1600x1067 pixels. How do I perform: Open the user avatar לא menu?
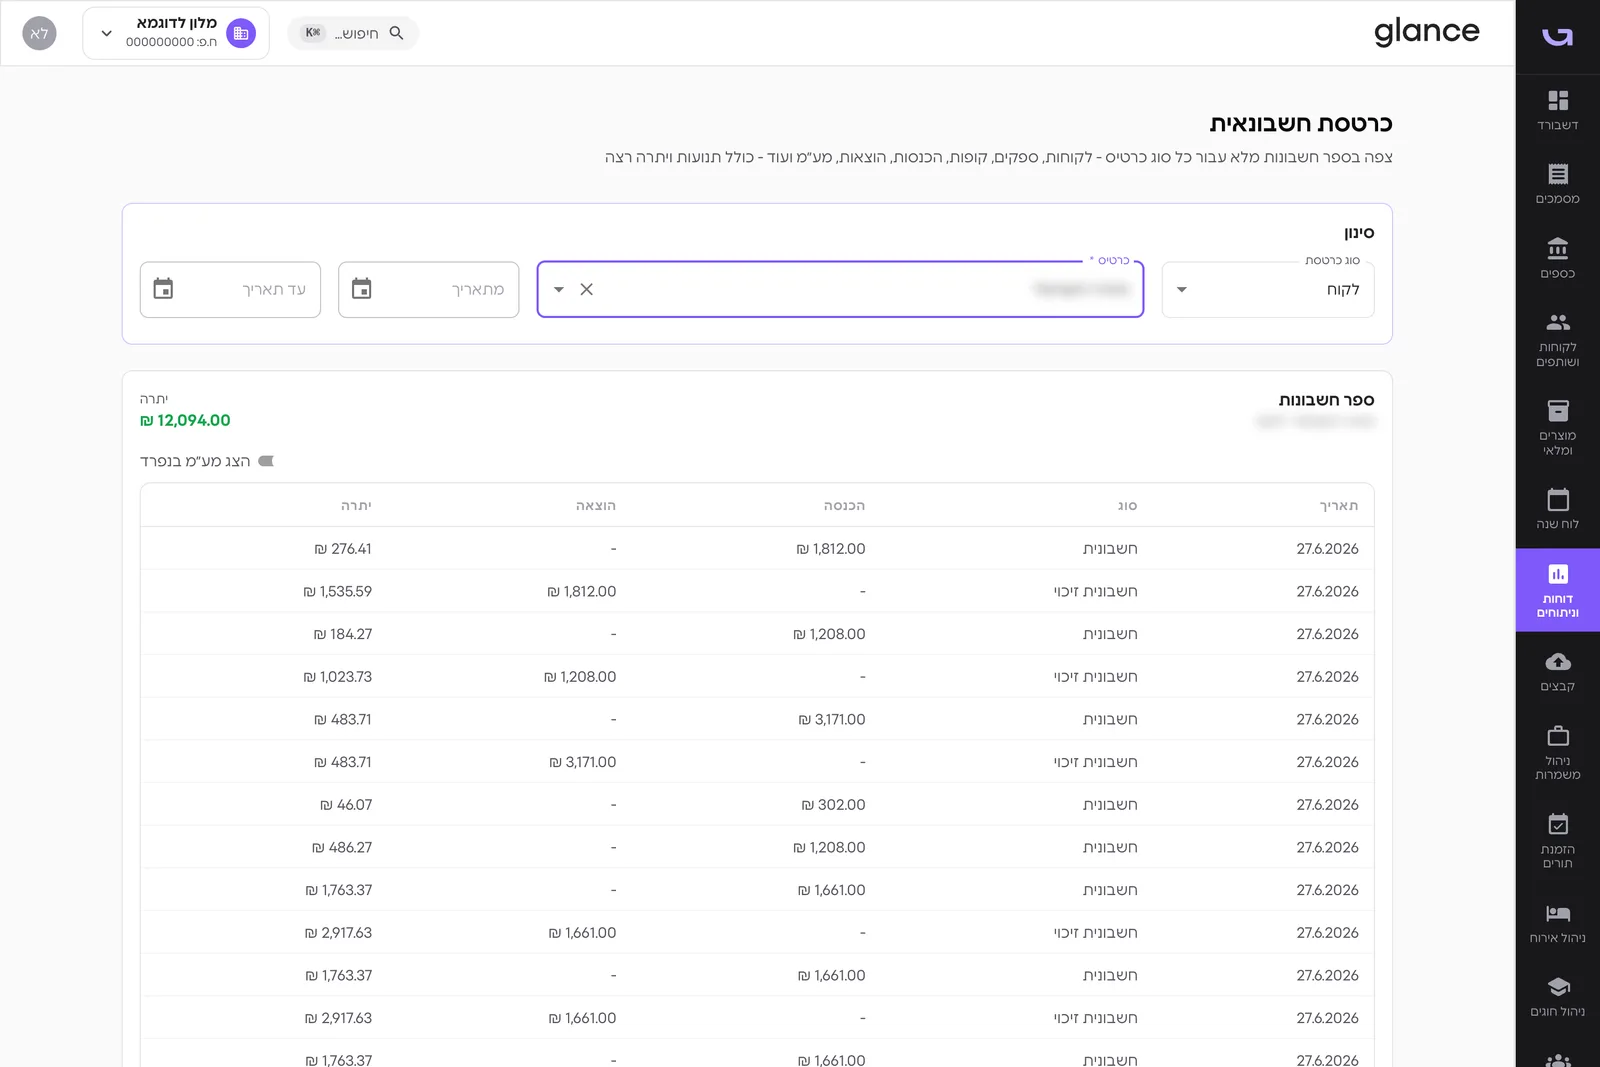point(39,33)
